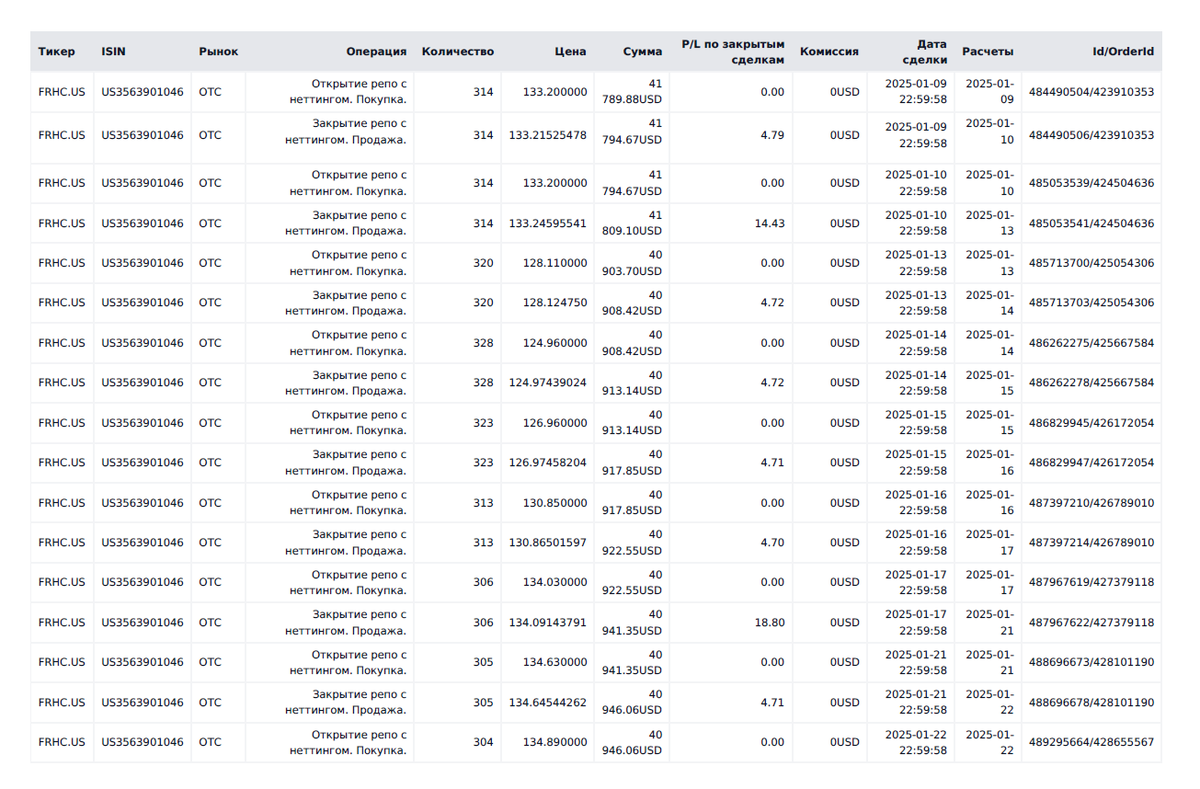Viewport: 1200px width, 789px height.
Task: Click trade date 2025-01-22 22:59:58
Action: [916, 742]
